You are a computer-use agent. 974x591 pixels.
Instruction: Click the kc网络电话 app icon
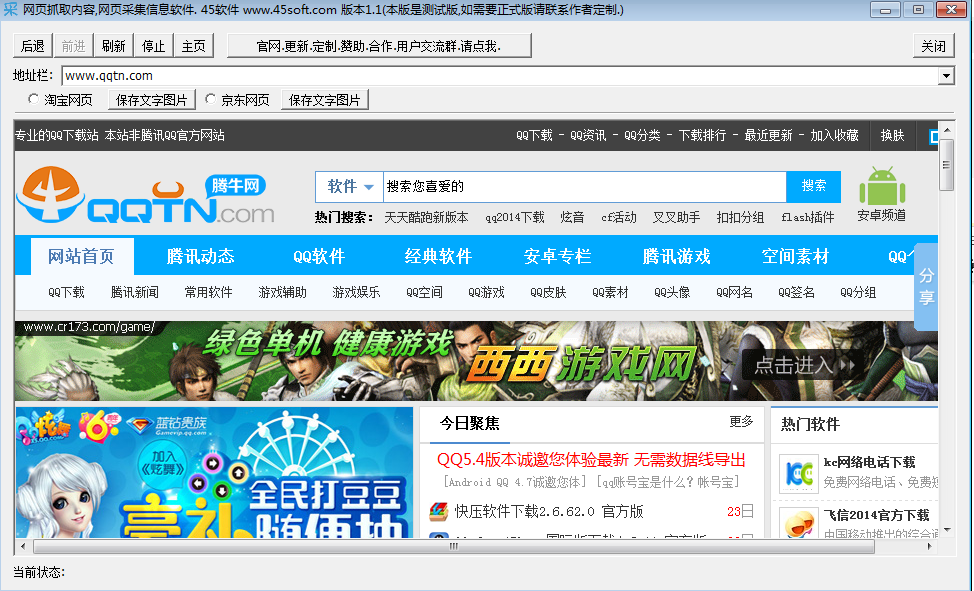click(x=798, y=474)
